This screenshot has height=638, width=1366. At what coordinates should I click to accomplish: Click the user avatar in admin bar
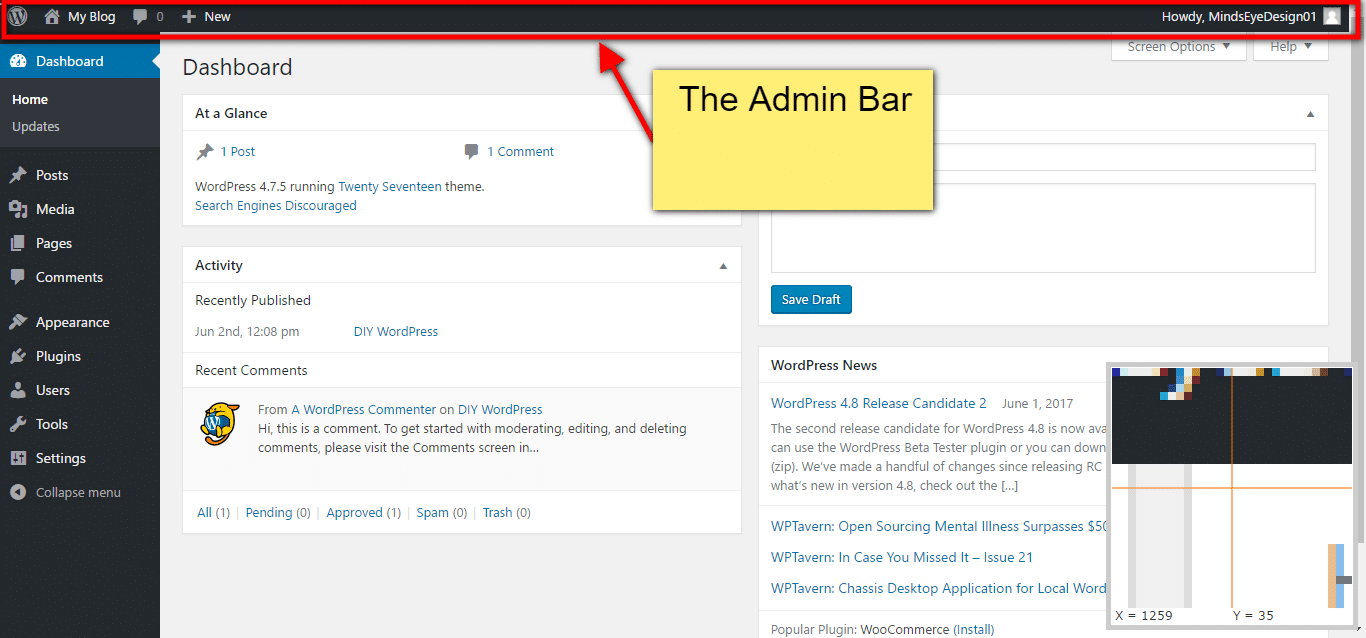[1332, 16]
